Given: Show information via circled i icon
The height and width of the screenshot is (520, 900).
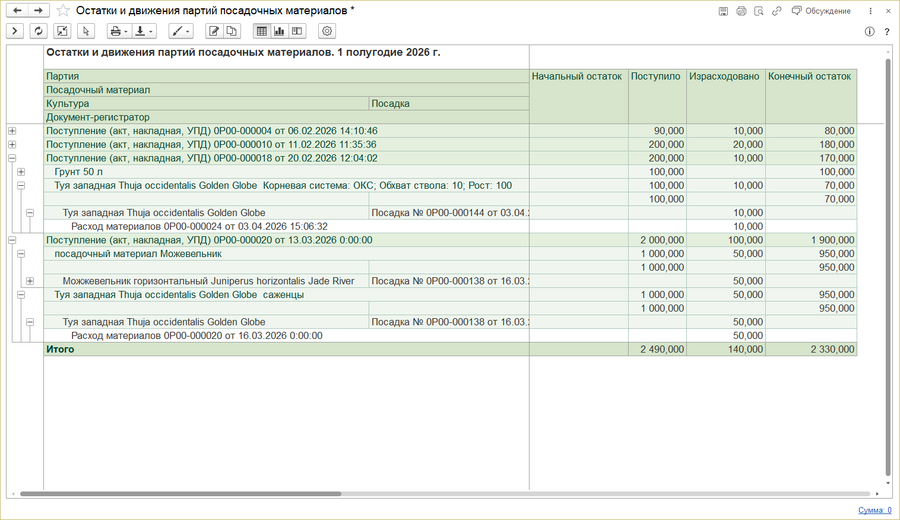Looking at the screenshot, I should point(870,32).
